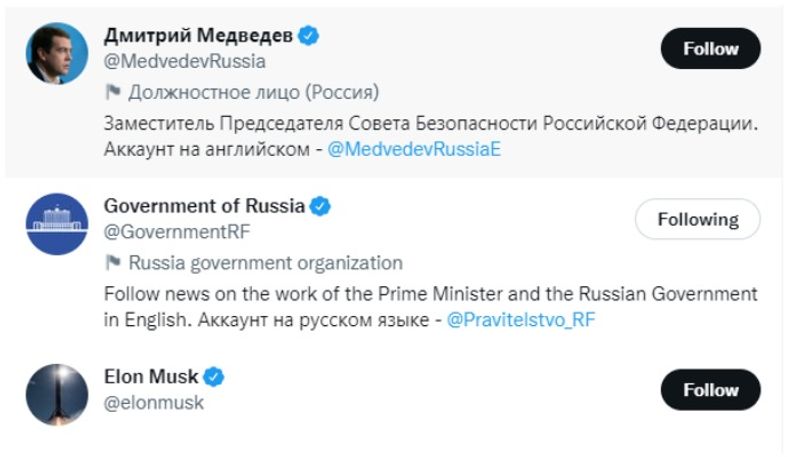Image resolution: width=800 pixels, height=457 pixels.
Task: Click the verified badge beside Elon Musk
Action: (x=214, y=377)
